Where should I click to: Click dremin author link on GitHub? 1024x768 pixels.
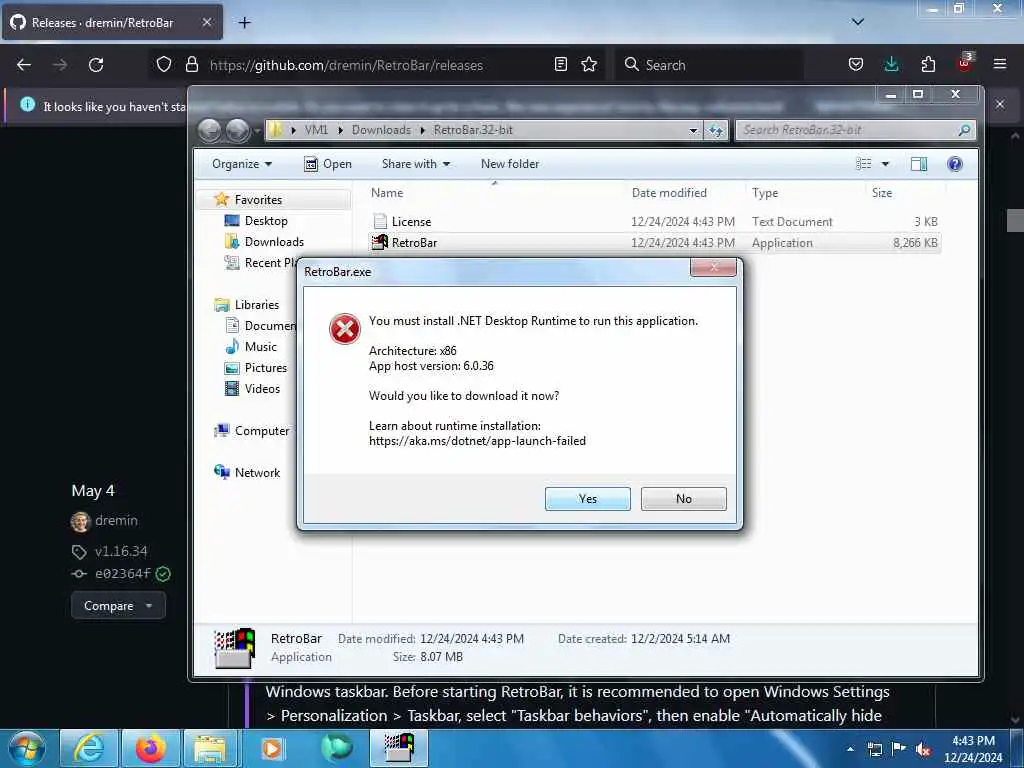(x=116, y=520)
